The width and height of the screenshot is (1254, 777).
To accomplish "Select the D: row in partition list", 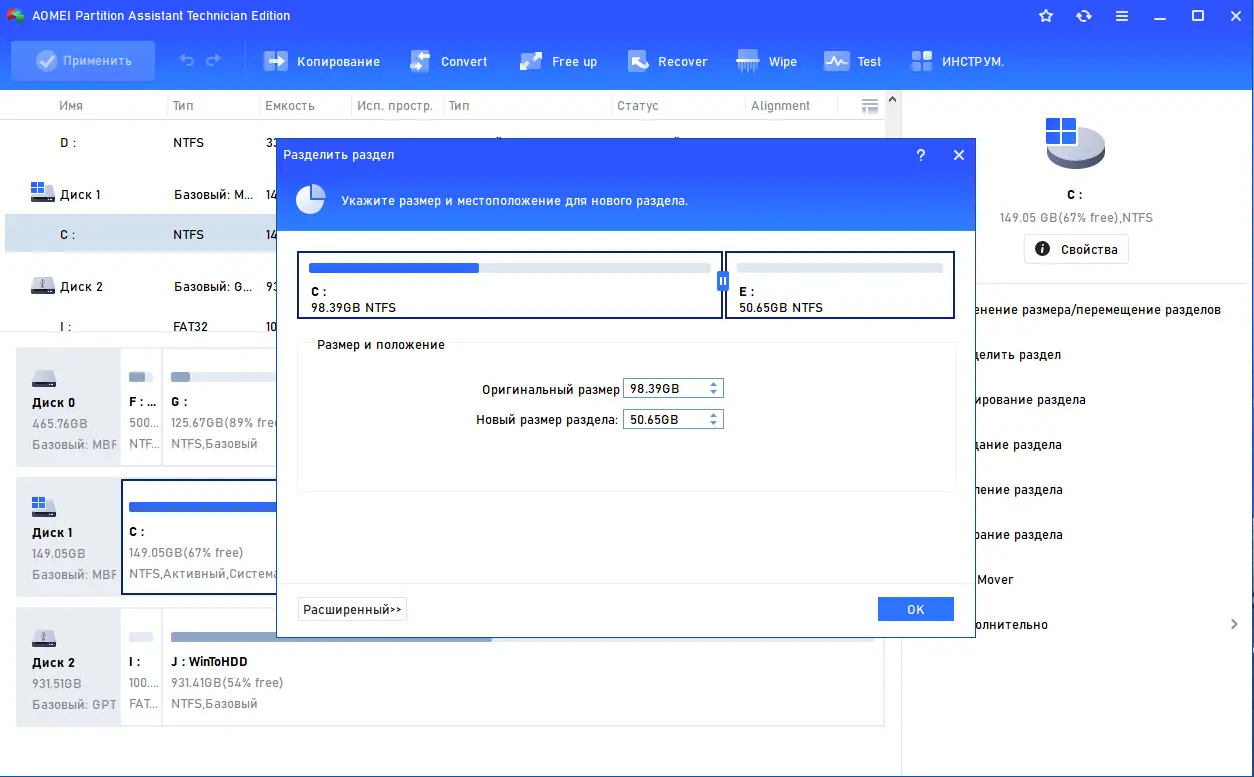I will (x=140, y=143).
